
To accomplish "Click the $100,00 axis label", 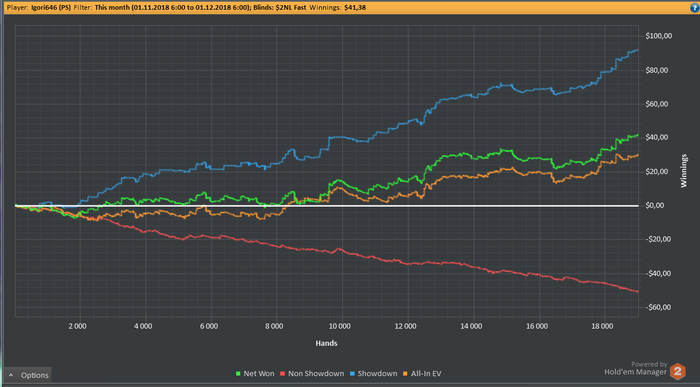I will pos(658,36).
